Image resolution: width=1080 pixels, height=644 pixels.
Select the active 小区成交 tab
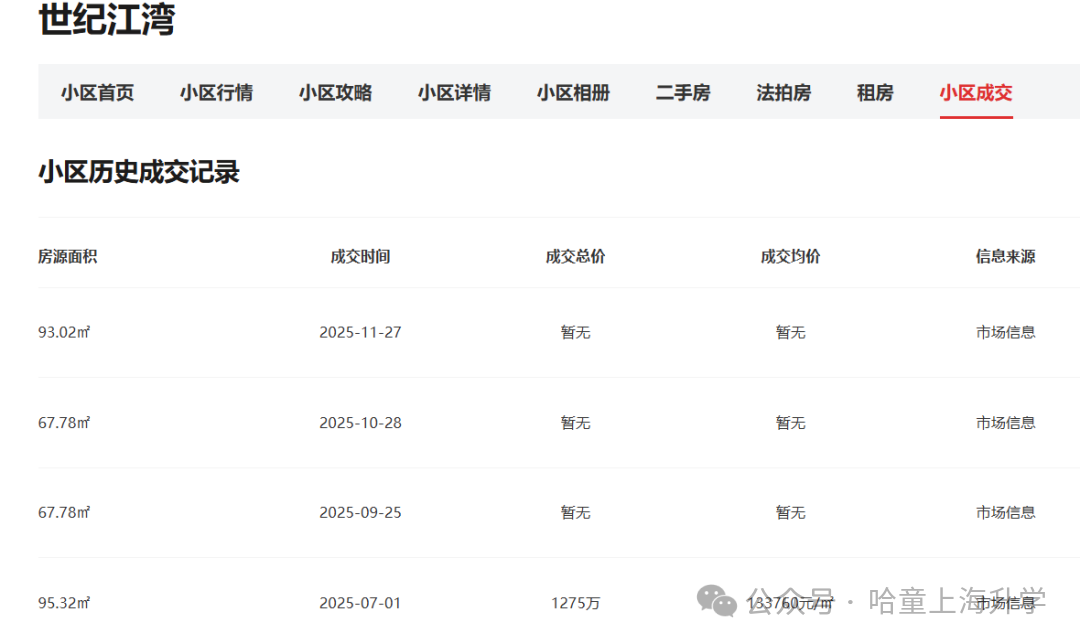[975, 93]
